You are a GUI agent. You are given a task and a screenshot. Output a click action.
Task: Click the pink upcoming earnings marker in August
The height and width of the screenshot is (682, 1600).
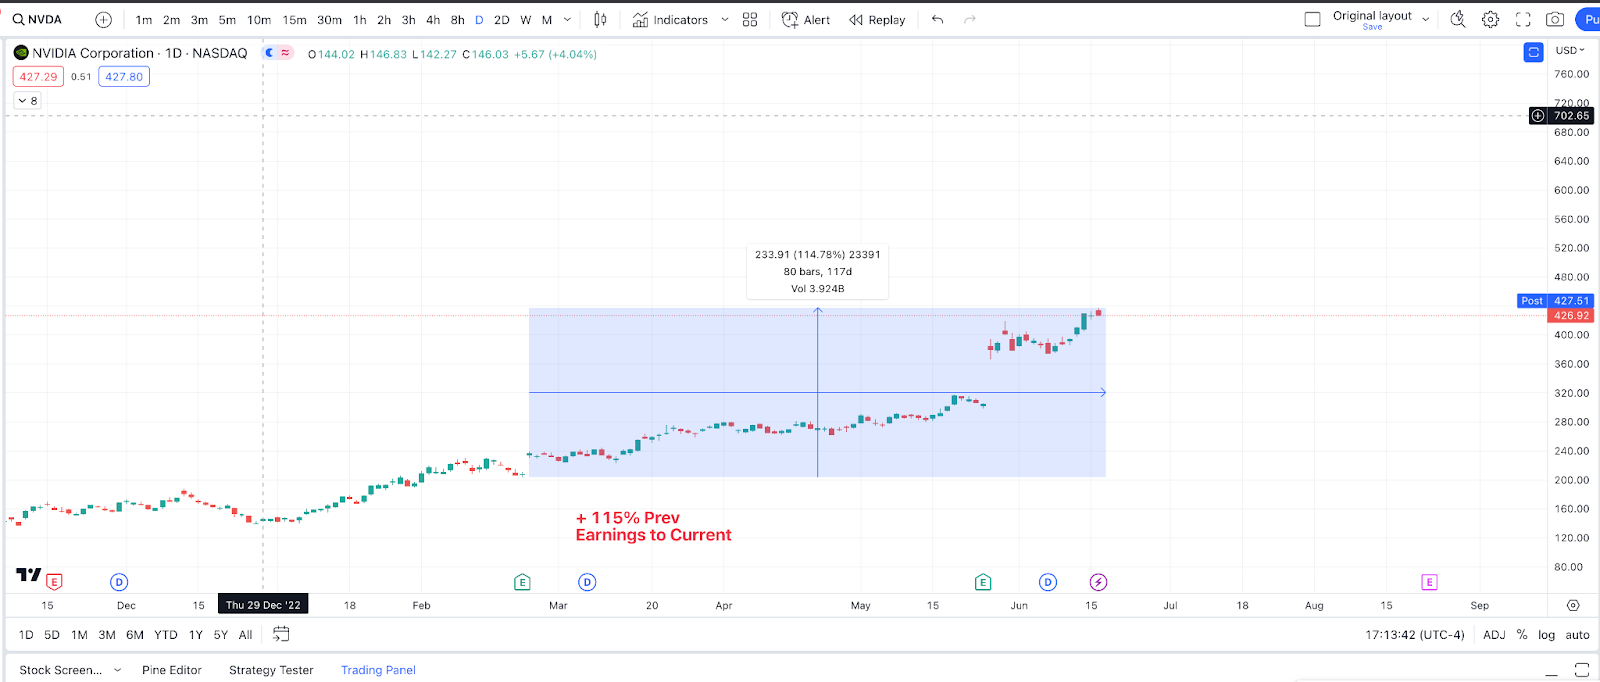[1429, 582]
